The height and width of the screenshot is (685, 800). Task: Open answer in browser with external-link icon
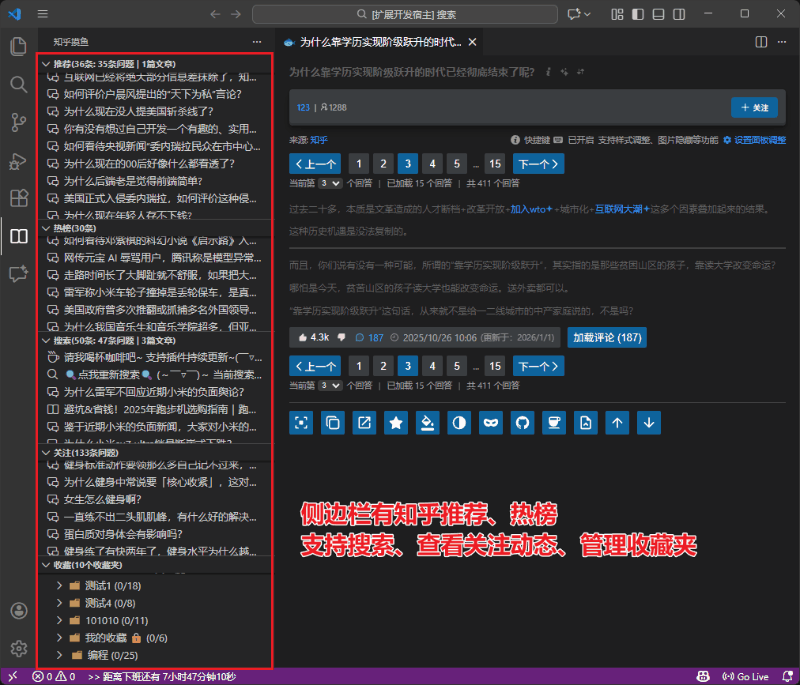tap(362, 423)
